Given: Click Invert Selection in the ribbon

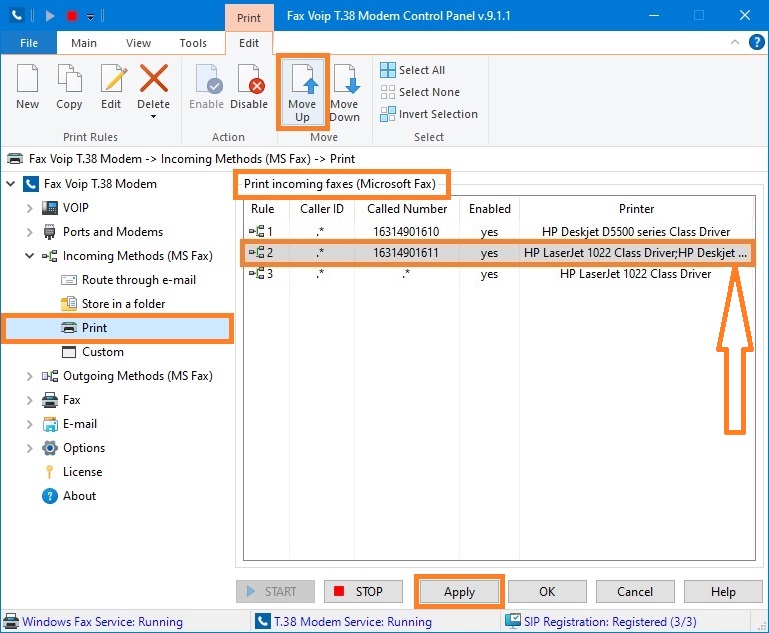Looking at the screenshot, I should tap(429, 114).
